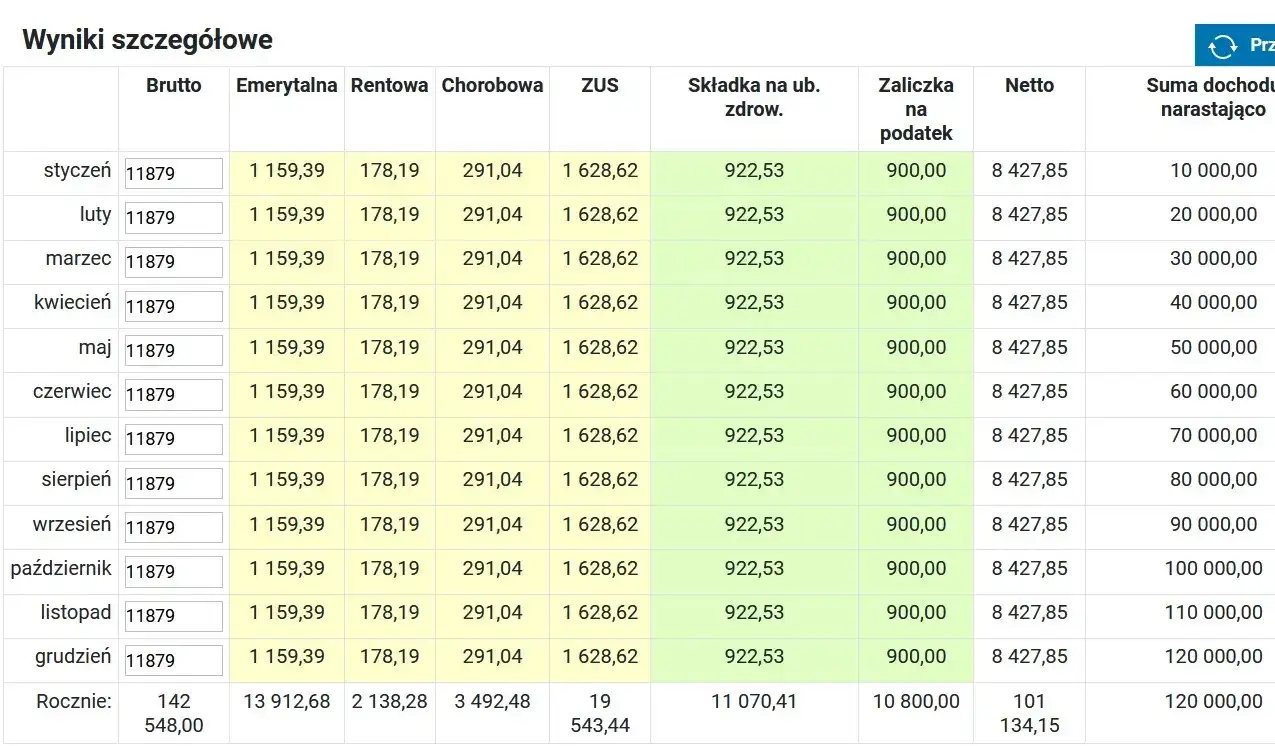Focus the kwiecień Brutto input
Image resolution: width=1275 pixels, height=746 pixels.
tap(172, 306)
